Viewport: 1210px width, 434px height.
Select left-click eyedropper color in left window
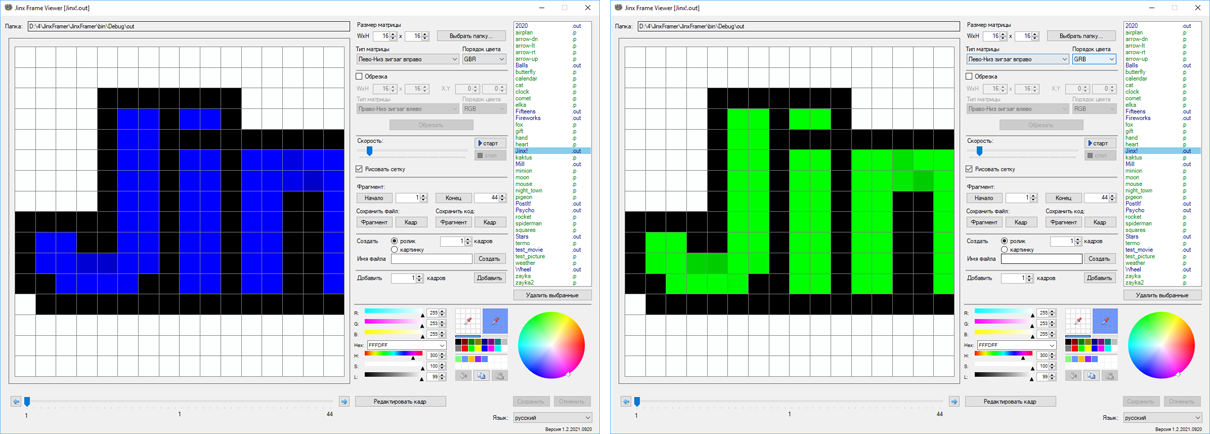(x=468, y=321)
